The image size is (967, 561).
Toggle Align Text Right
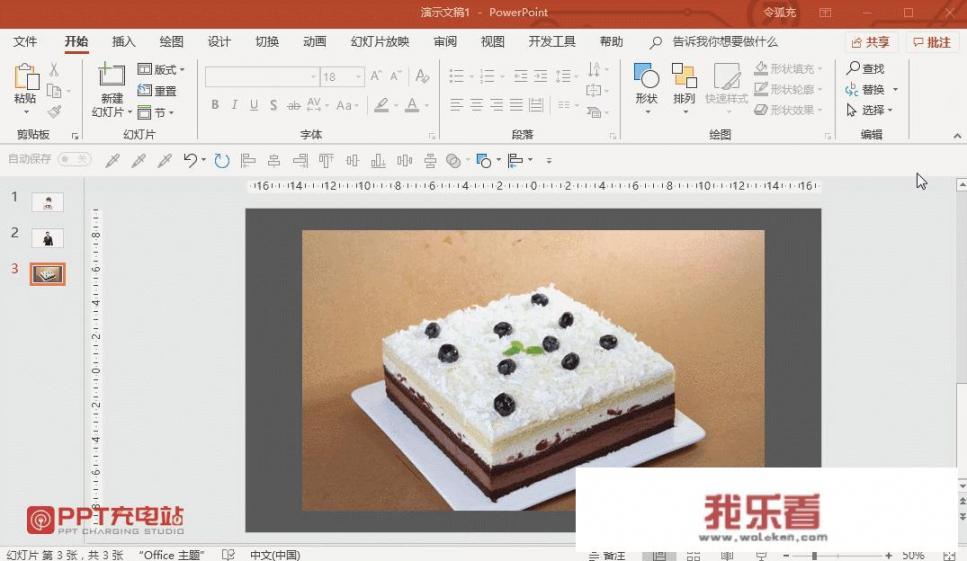[497, 105]
